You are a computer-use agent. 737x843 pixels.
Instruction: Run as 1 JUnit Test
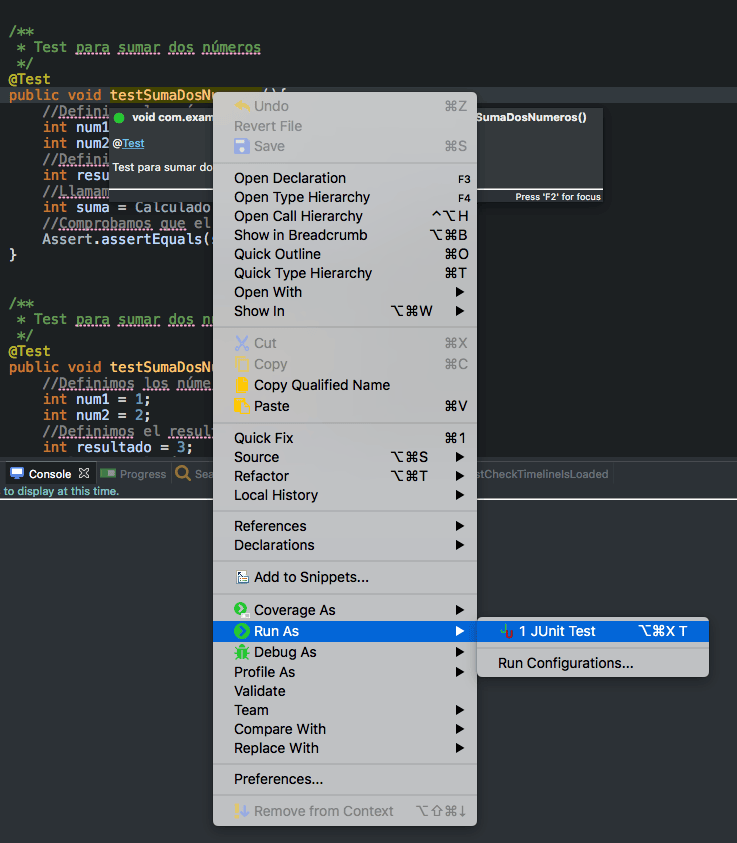[593, 631]
